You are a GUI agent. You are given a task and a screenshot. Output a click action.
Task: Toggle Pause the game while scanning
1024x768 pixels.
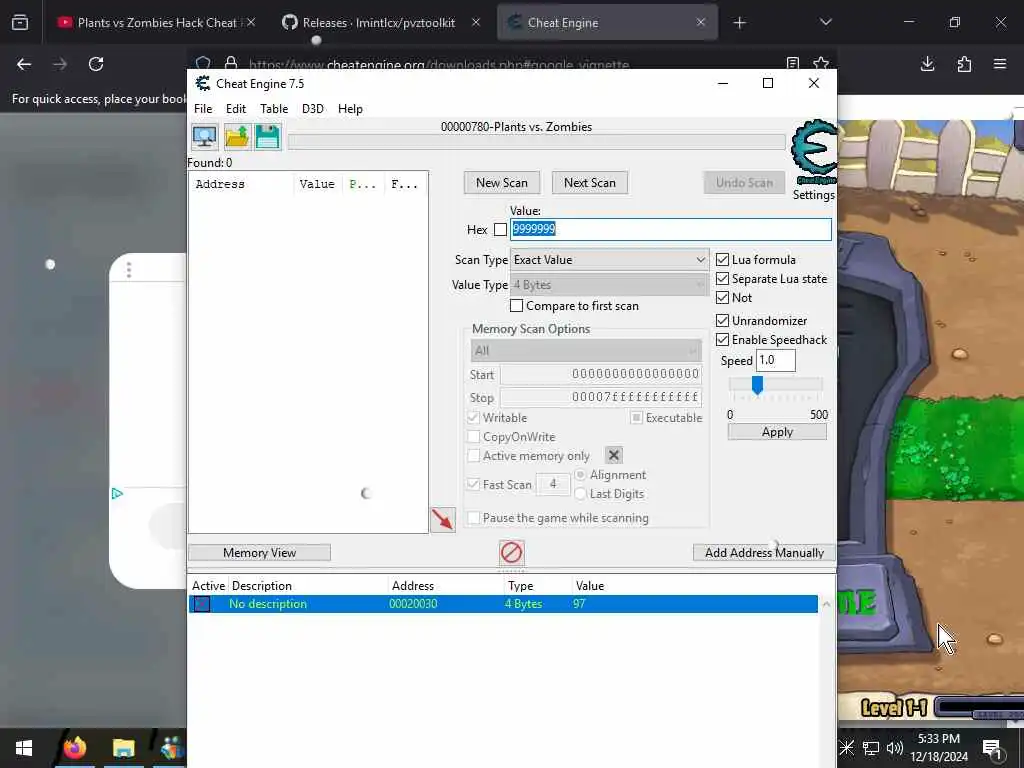click(x=474, y=517)
